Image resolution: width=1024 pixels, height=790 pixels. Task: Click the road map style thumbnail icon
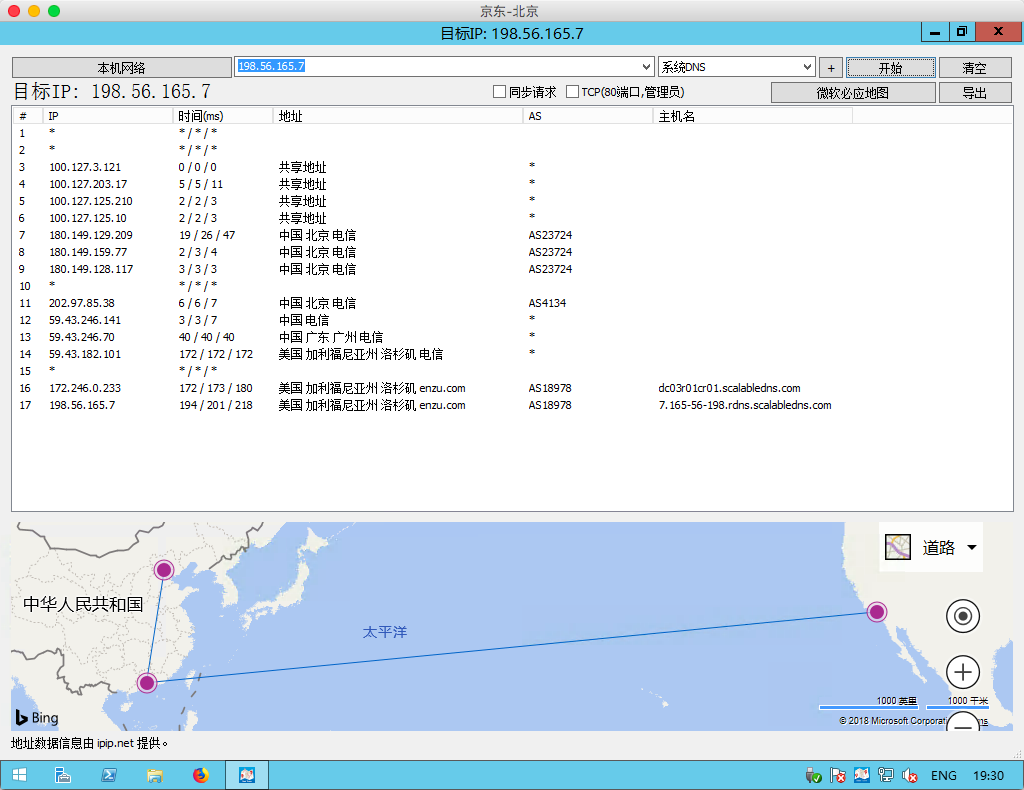click(897, 547)
